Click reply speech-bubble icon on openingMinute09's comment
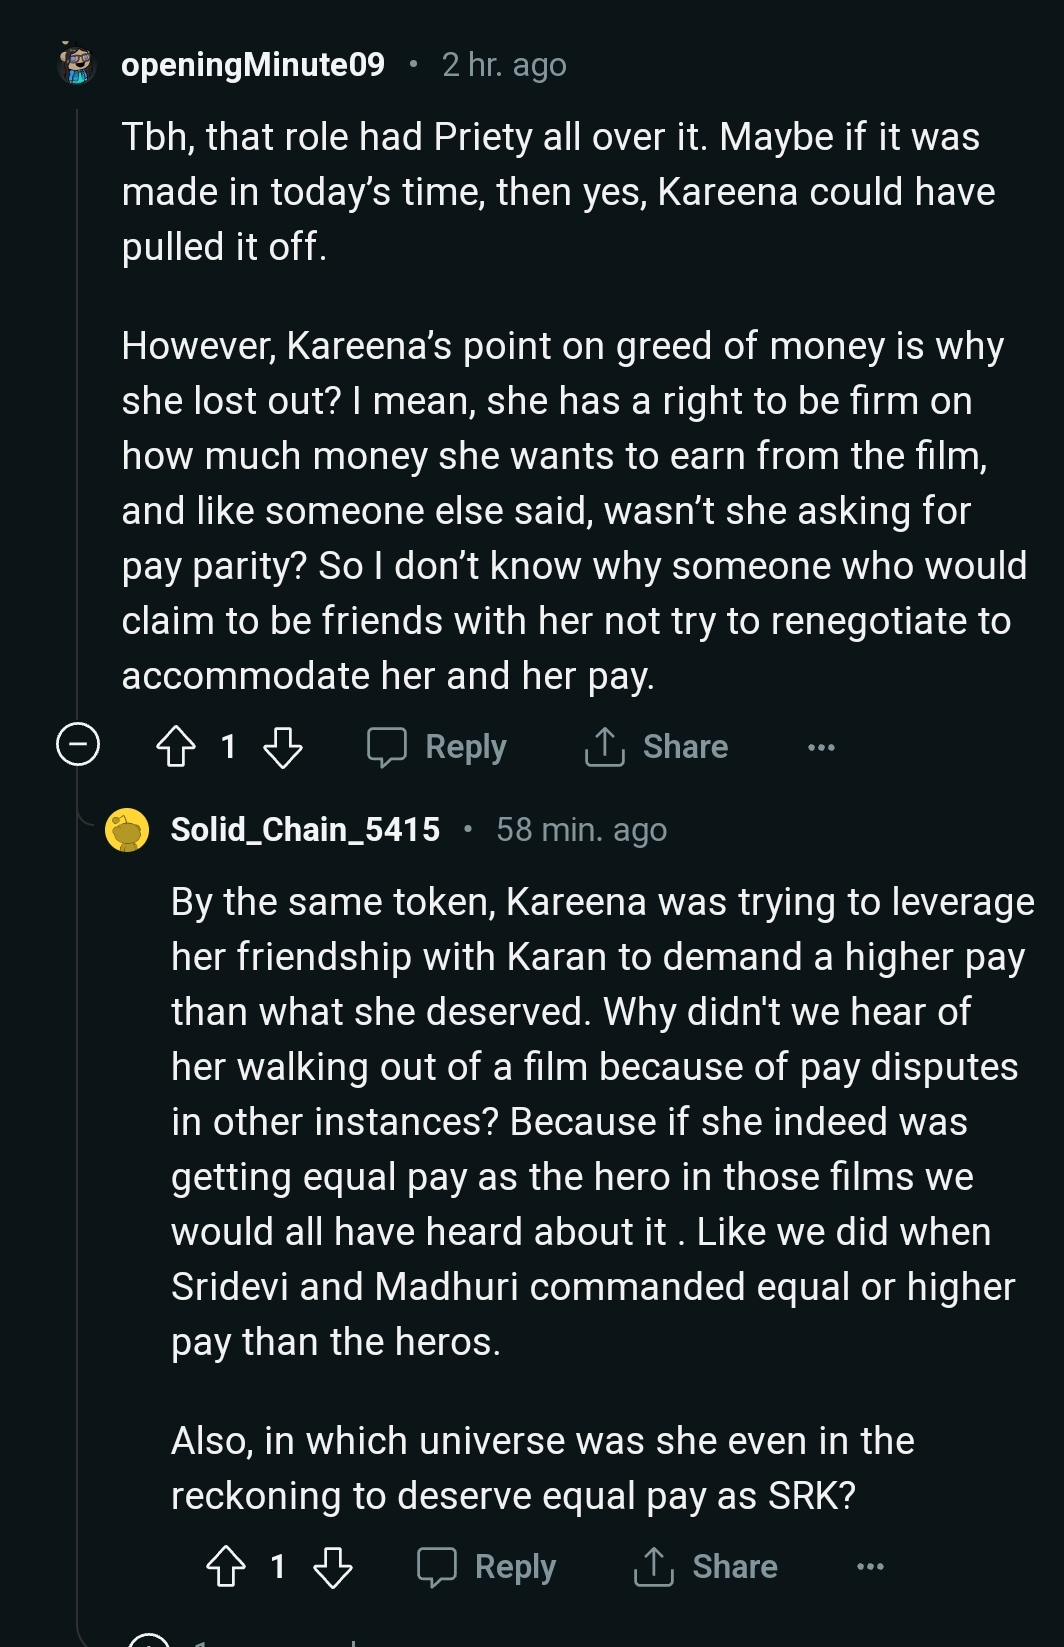This screenshot has width=1064, height=1647. pyautogui.click(x=386, y=747)
